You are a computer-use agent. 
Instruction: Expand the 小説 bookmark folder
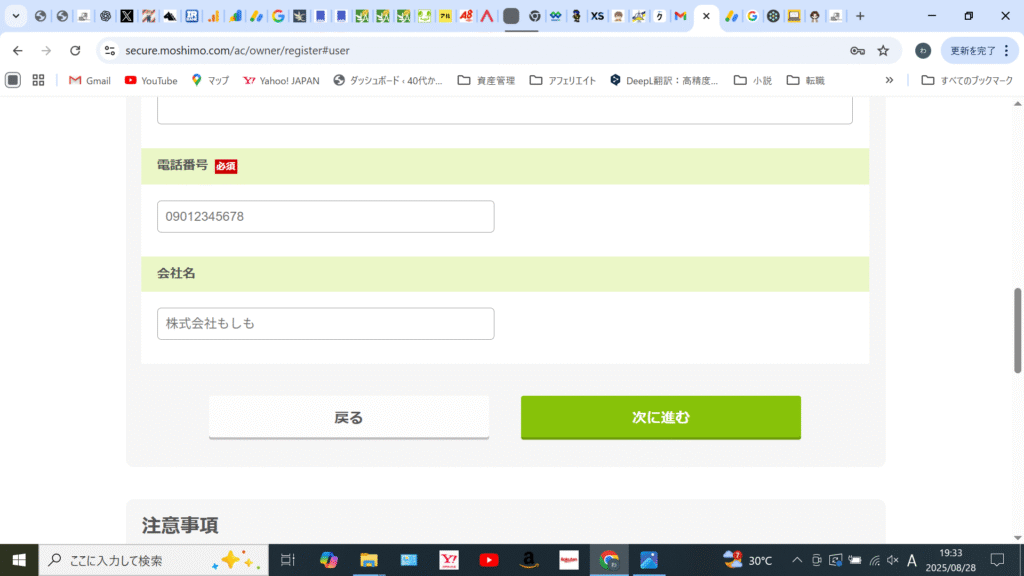752,80
